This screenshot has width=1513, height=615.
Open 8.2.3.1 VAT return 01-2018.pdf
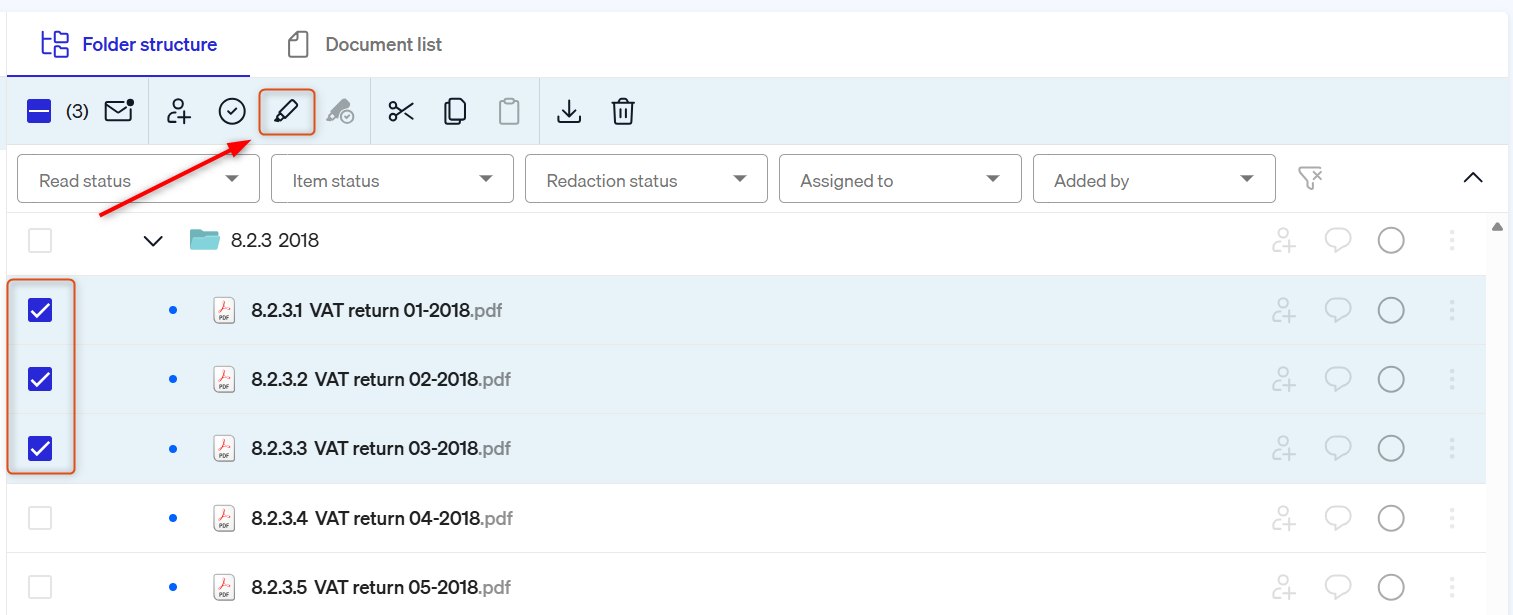[377, 311]
